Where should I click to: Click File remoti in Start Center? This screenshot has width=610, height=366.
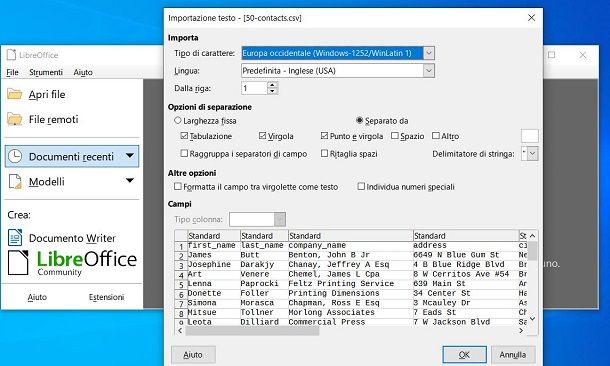tap(53, 119)
